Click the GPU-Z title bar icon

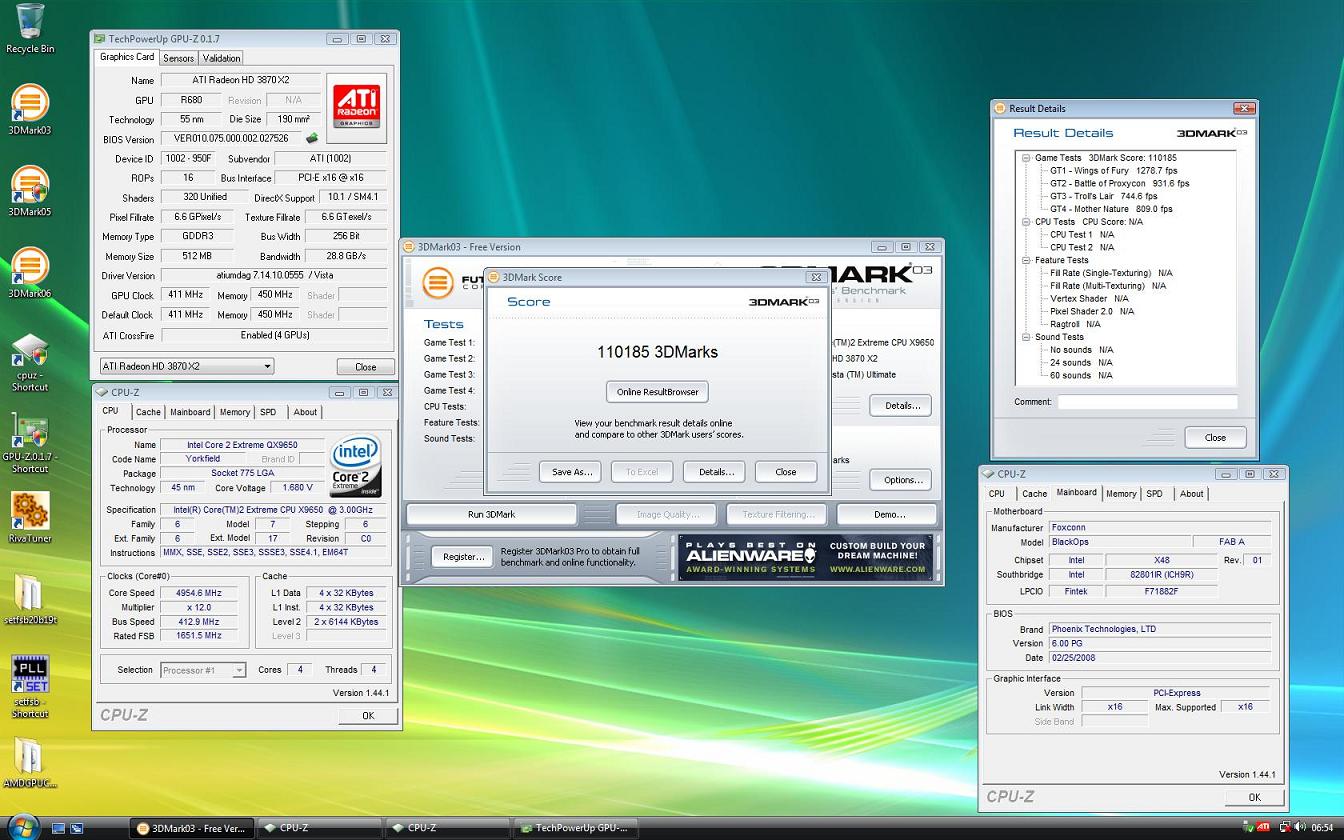pos(100,39)
